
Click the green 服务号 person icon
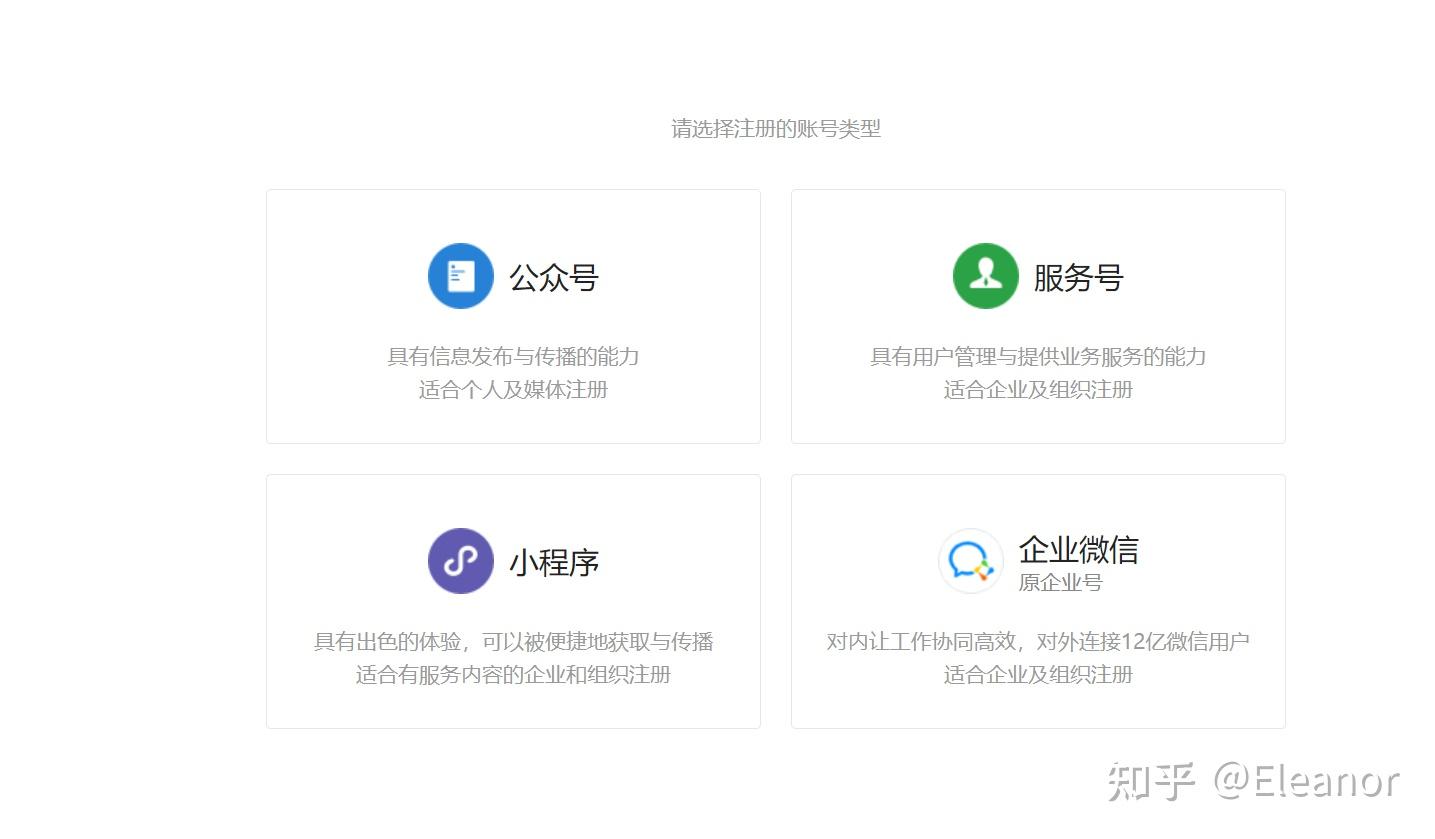pyautogui.click(x=985, y=276)
